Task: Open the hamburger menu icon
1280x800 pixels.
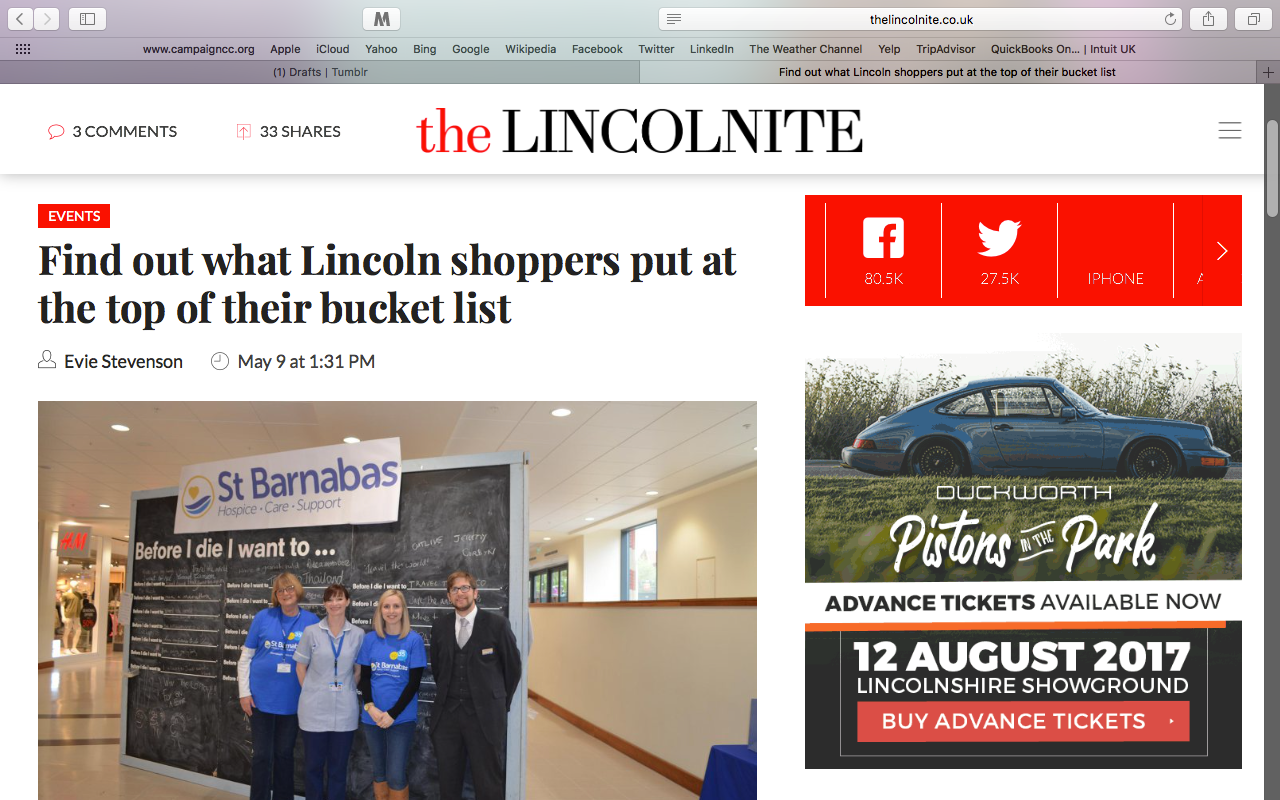Action: pos(1230,131)
